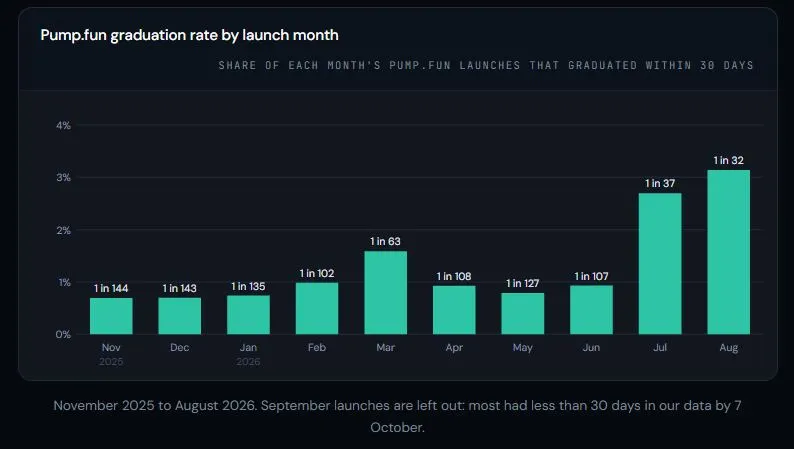Click the '1 in 63' label

pyautogui.click(x=385, y=241)
